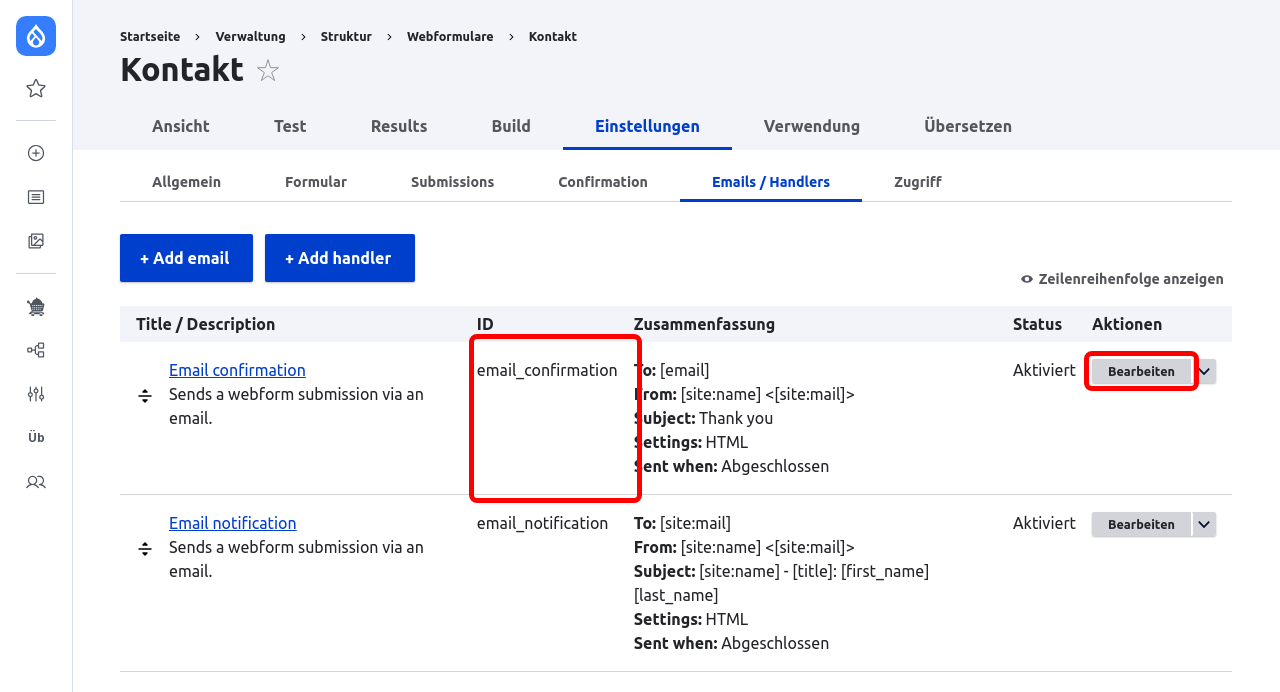Click the ID column header
Screen dimensions: 1280x692
pyautogui.click(x=485, y=324)
